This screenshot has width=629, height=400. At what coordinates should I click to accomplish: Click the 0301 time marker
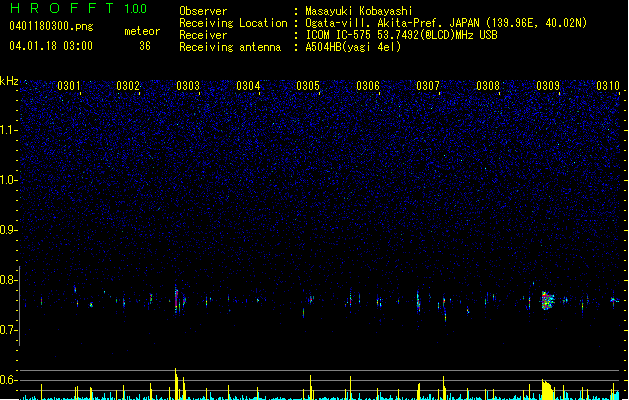[x=69, y=86]
